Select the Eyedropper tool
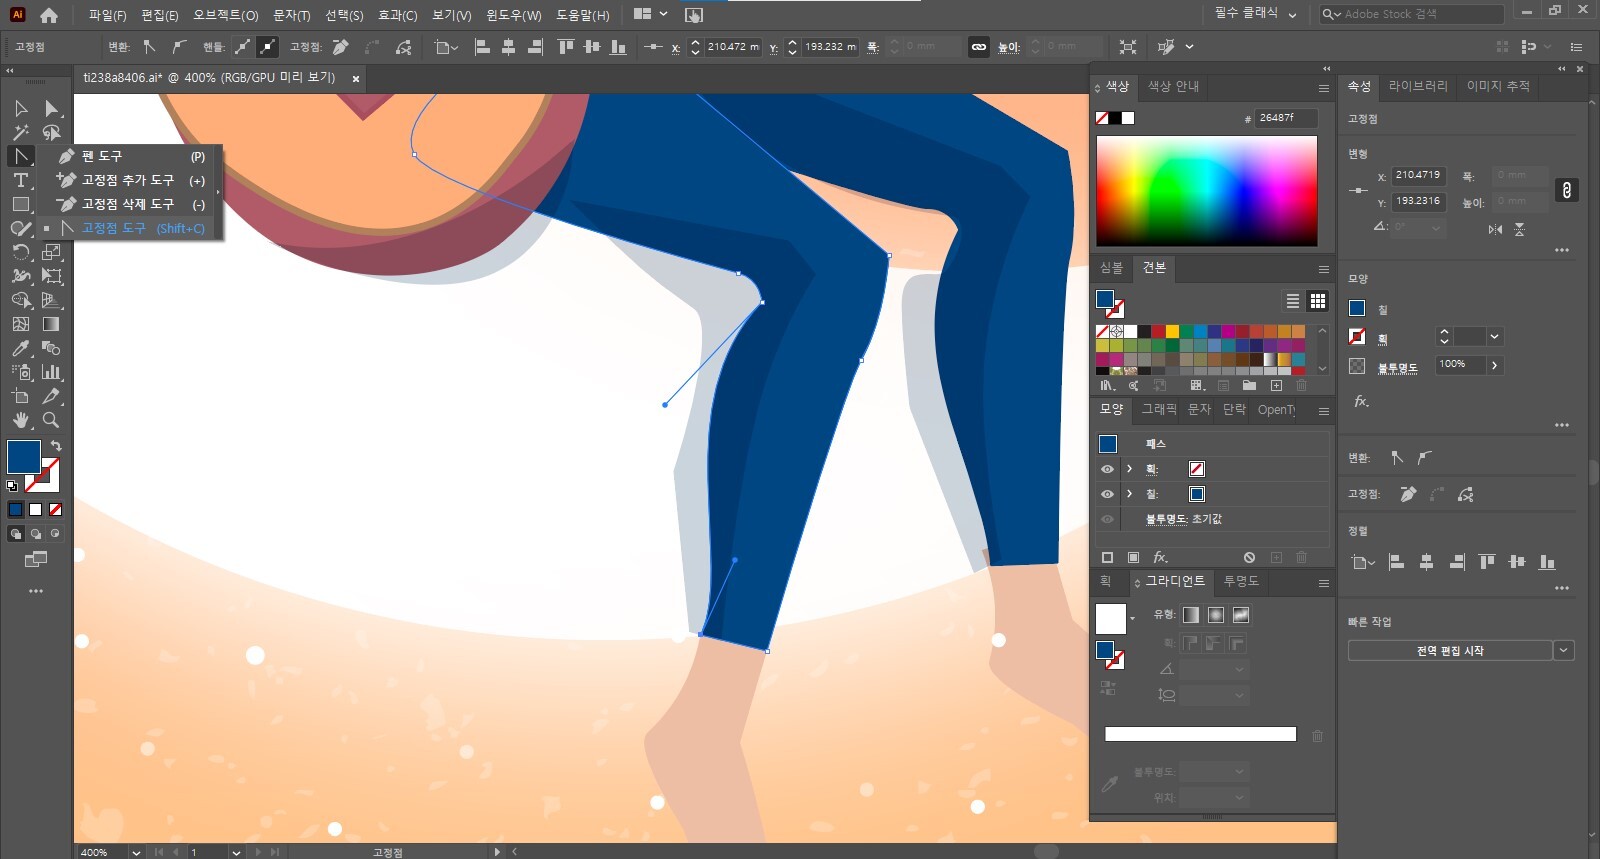The image size is (1600, 859). click(20, 348)
